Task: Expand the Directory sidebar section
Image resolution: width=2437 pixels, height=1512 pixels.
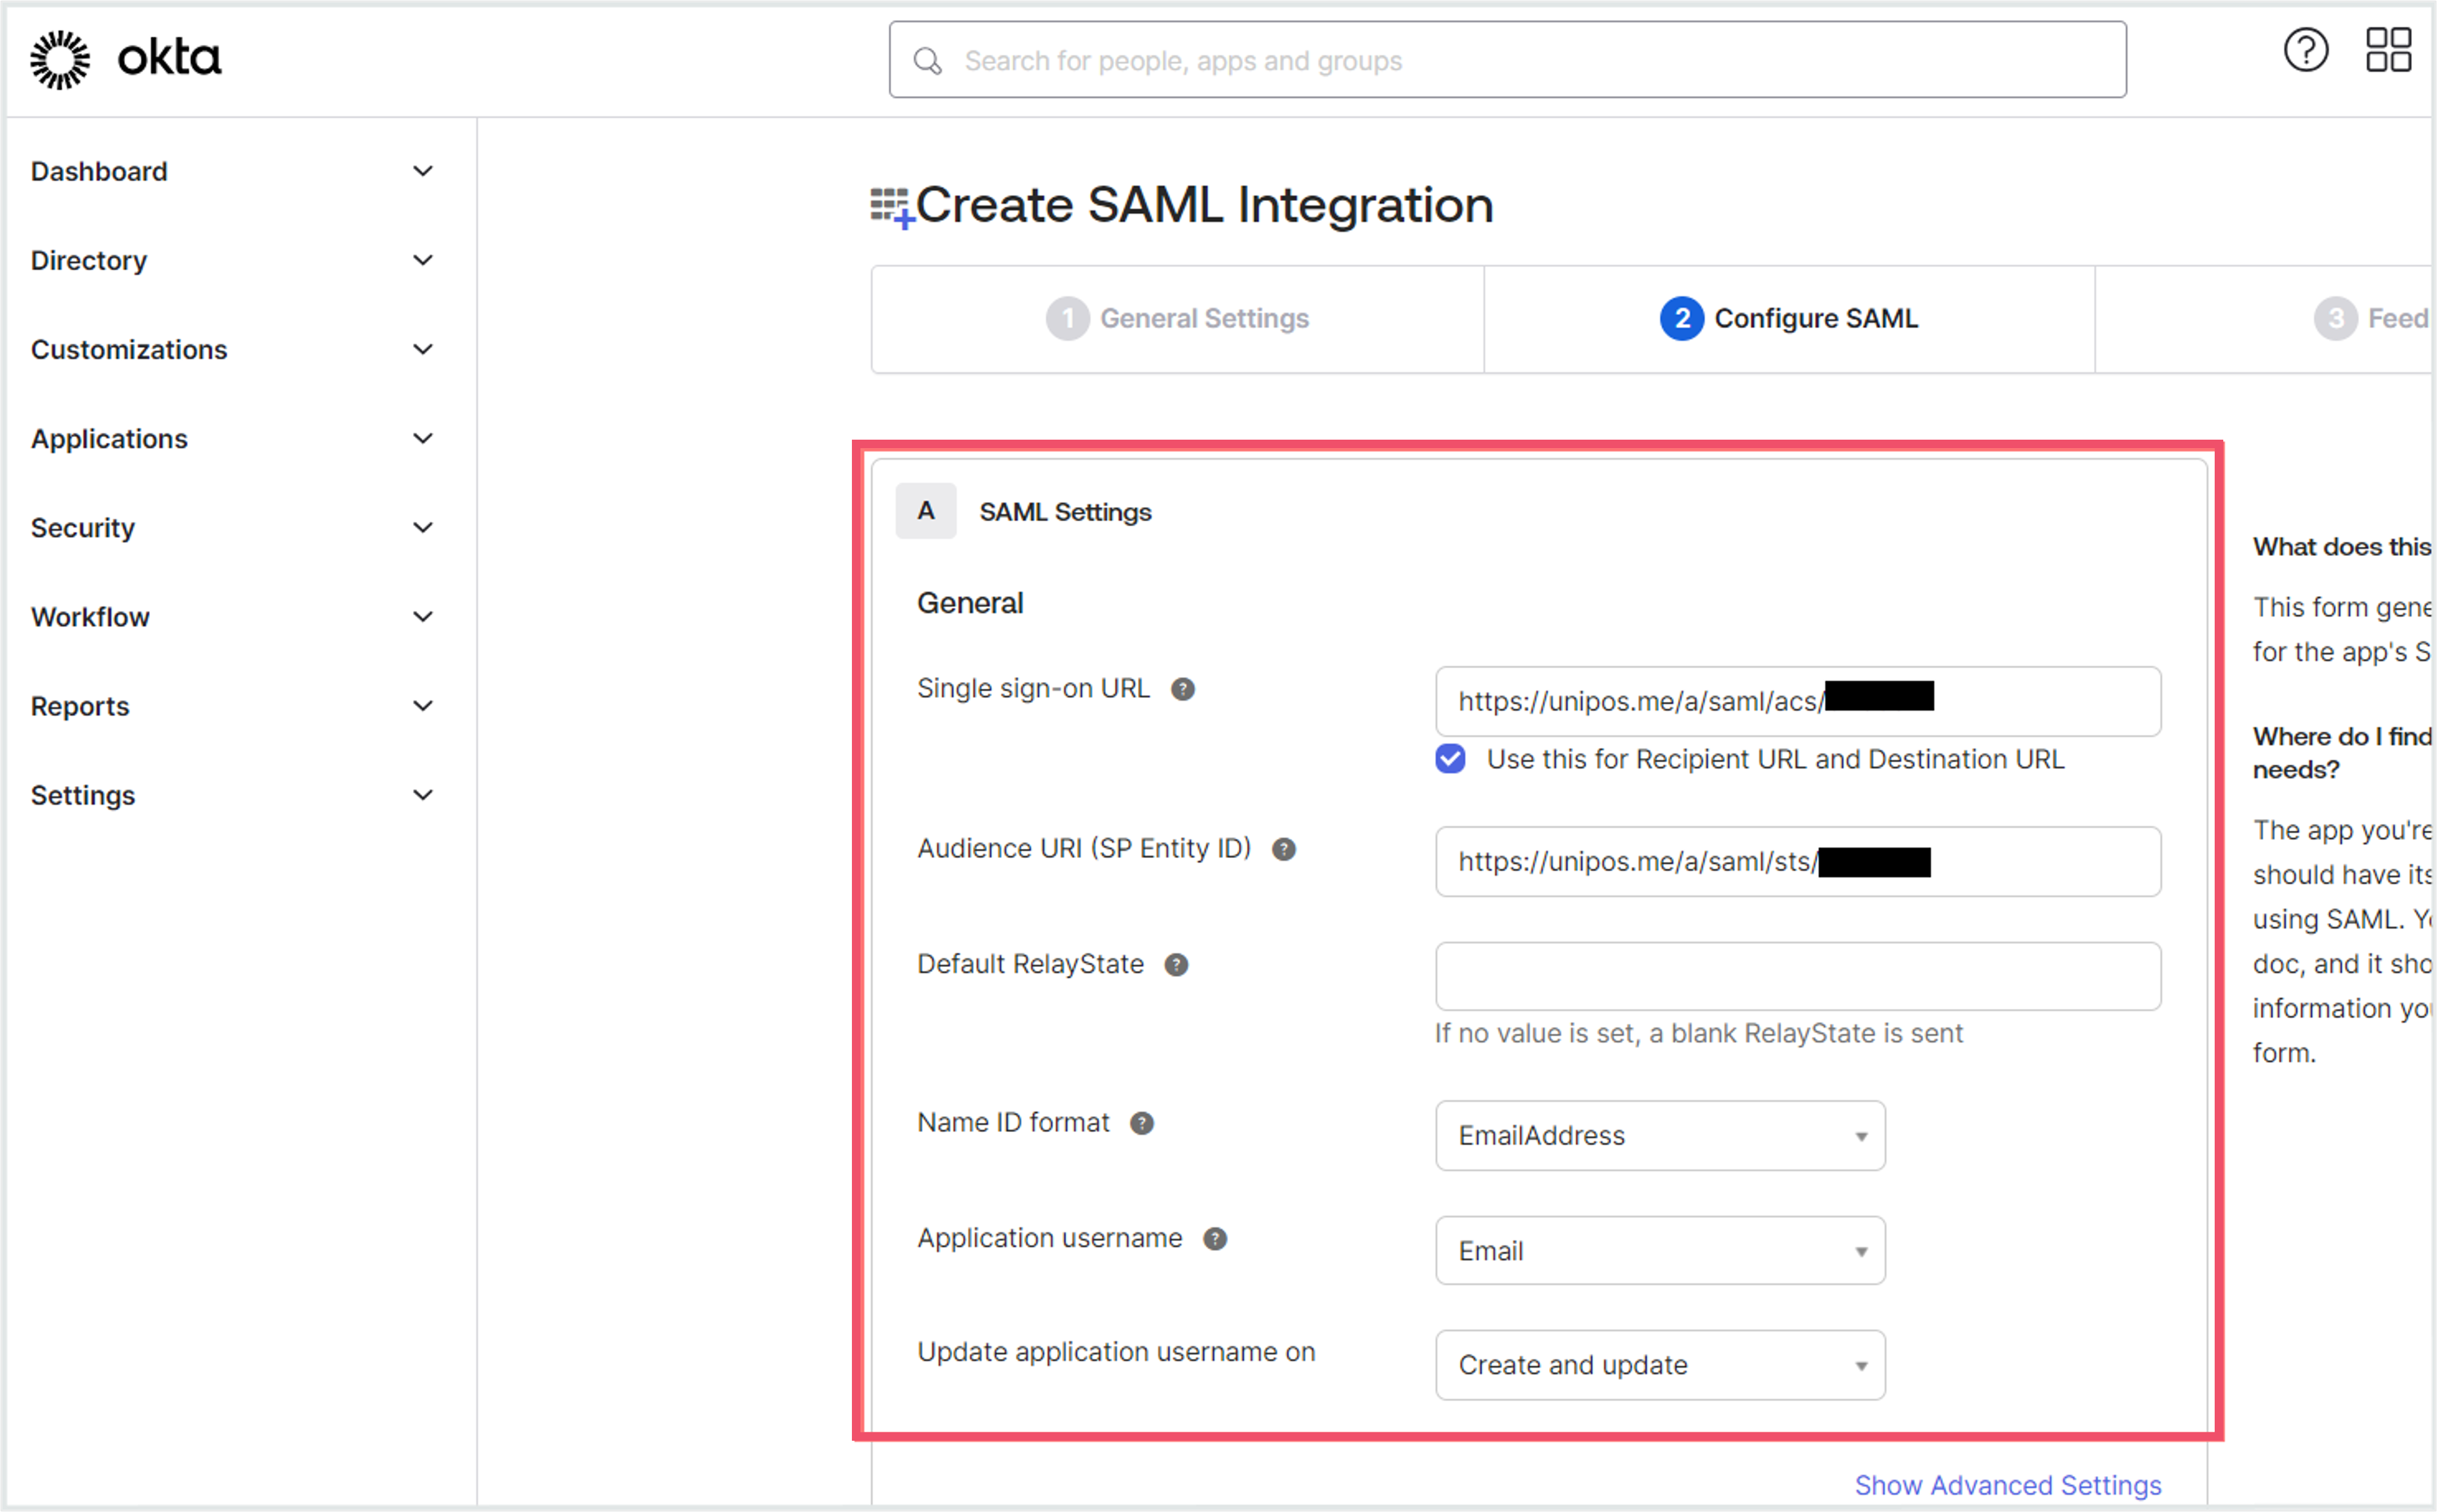Action: point(232,261)
